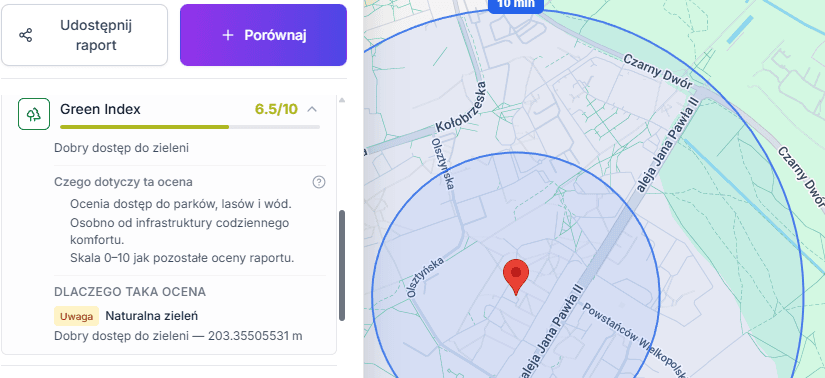Click text Skala 0–10 jak pozostałe oceny raportu
This screenshot has width=825, height=378.
pos(182,258)
